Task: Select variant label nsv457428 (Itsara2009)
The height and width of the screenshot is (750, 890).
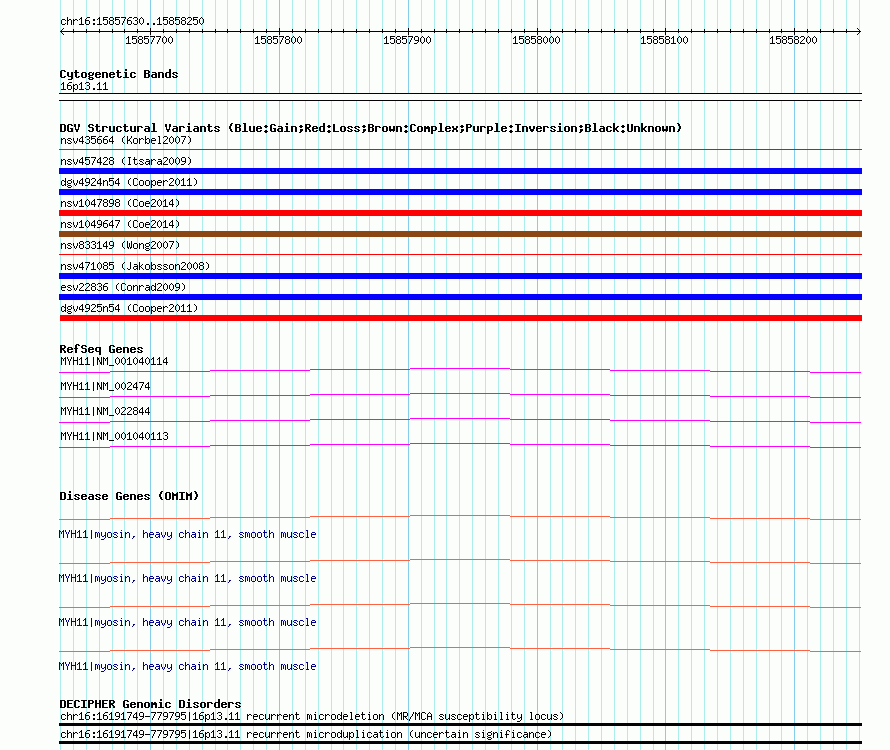Action: 126,161
